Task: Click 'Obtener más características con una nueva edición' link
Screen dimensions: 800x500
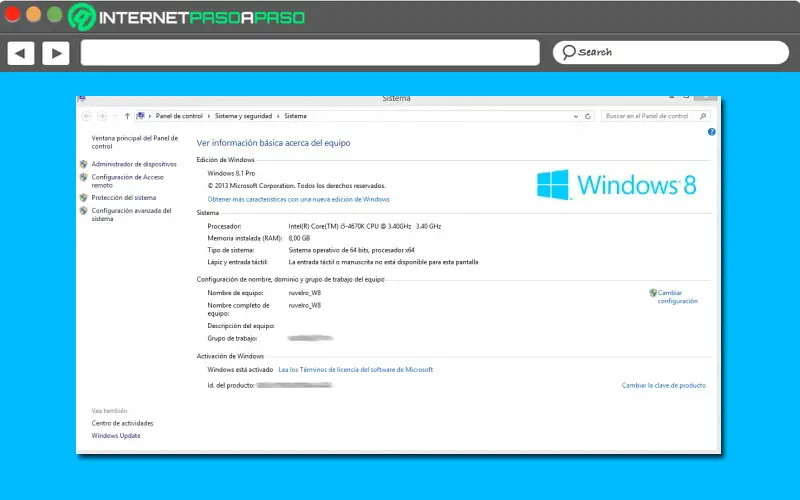Action: click(298, 199)
